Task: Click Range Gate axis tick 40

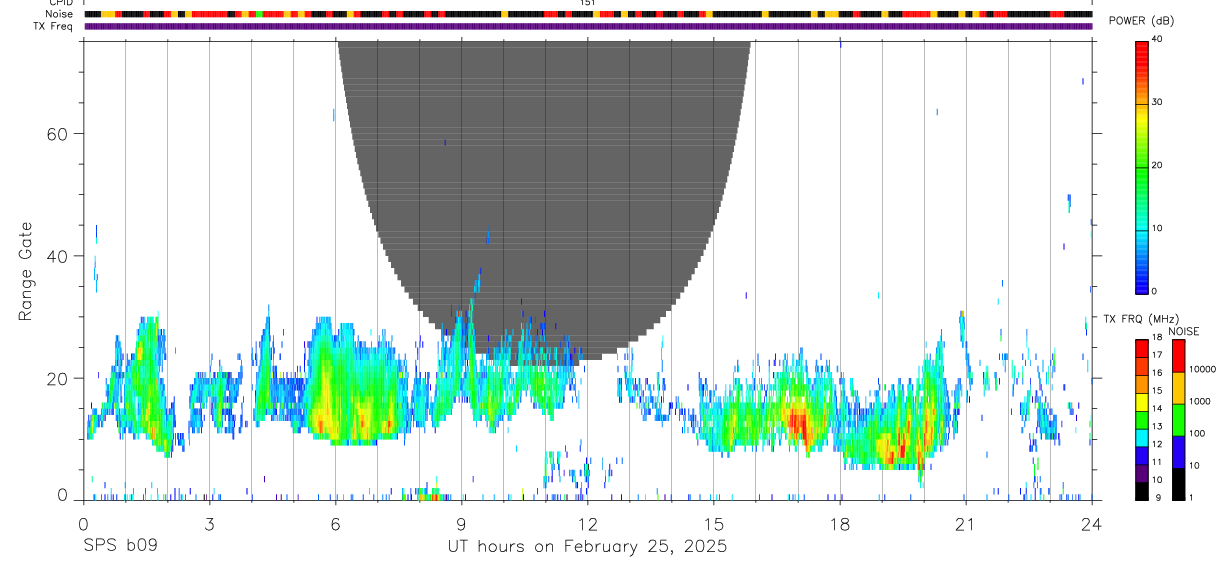Action: point(58,256)
